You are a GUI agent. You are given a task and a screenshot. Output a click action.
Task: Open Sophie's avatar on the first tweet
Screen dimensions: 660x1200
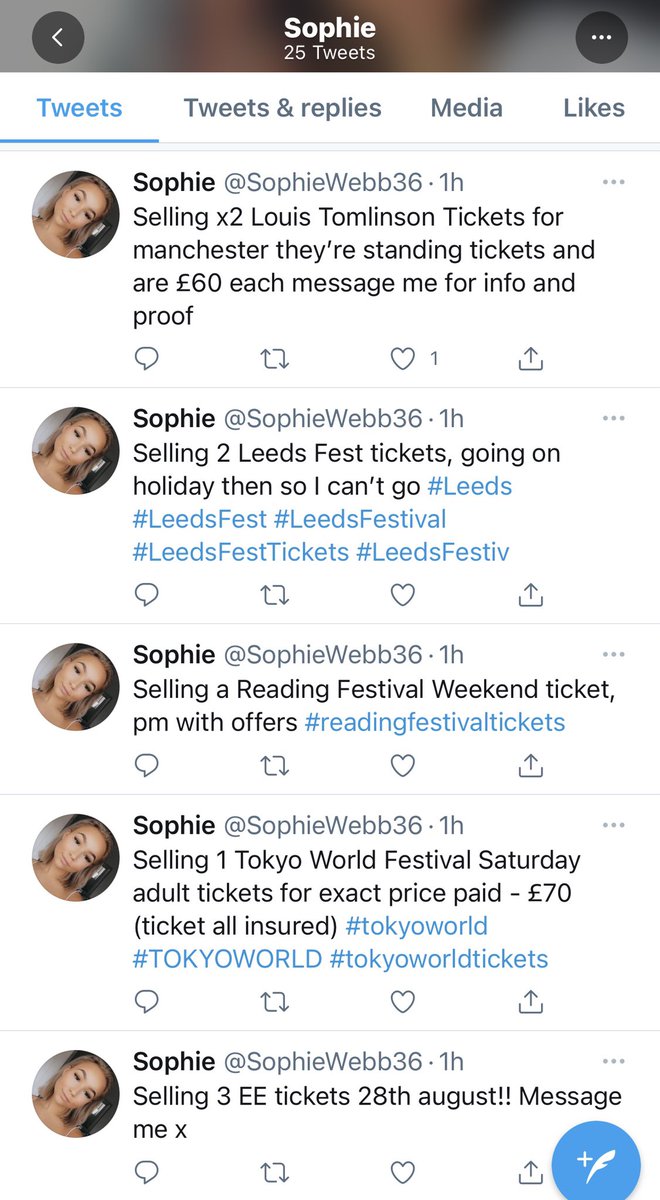pyautogui.click(x=76, y=214)
